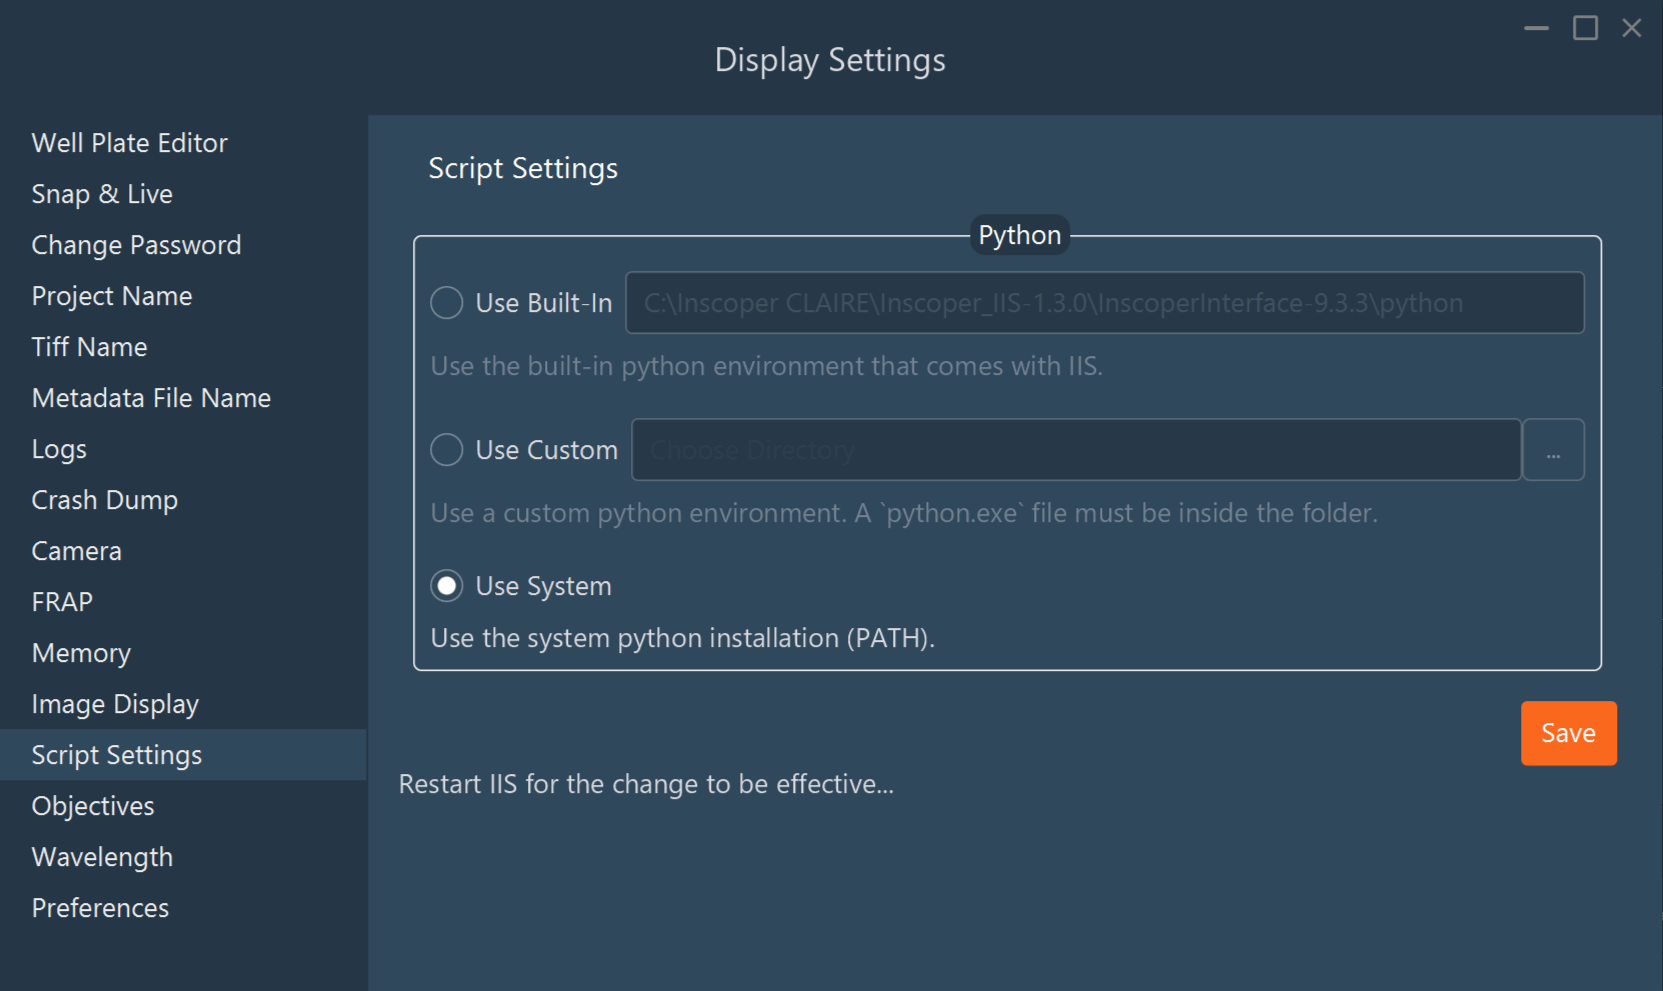Open the Tiff Name configuration
1663x991 pixels.
(89, 346)
